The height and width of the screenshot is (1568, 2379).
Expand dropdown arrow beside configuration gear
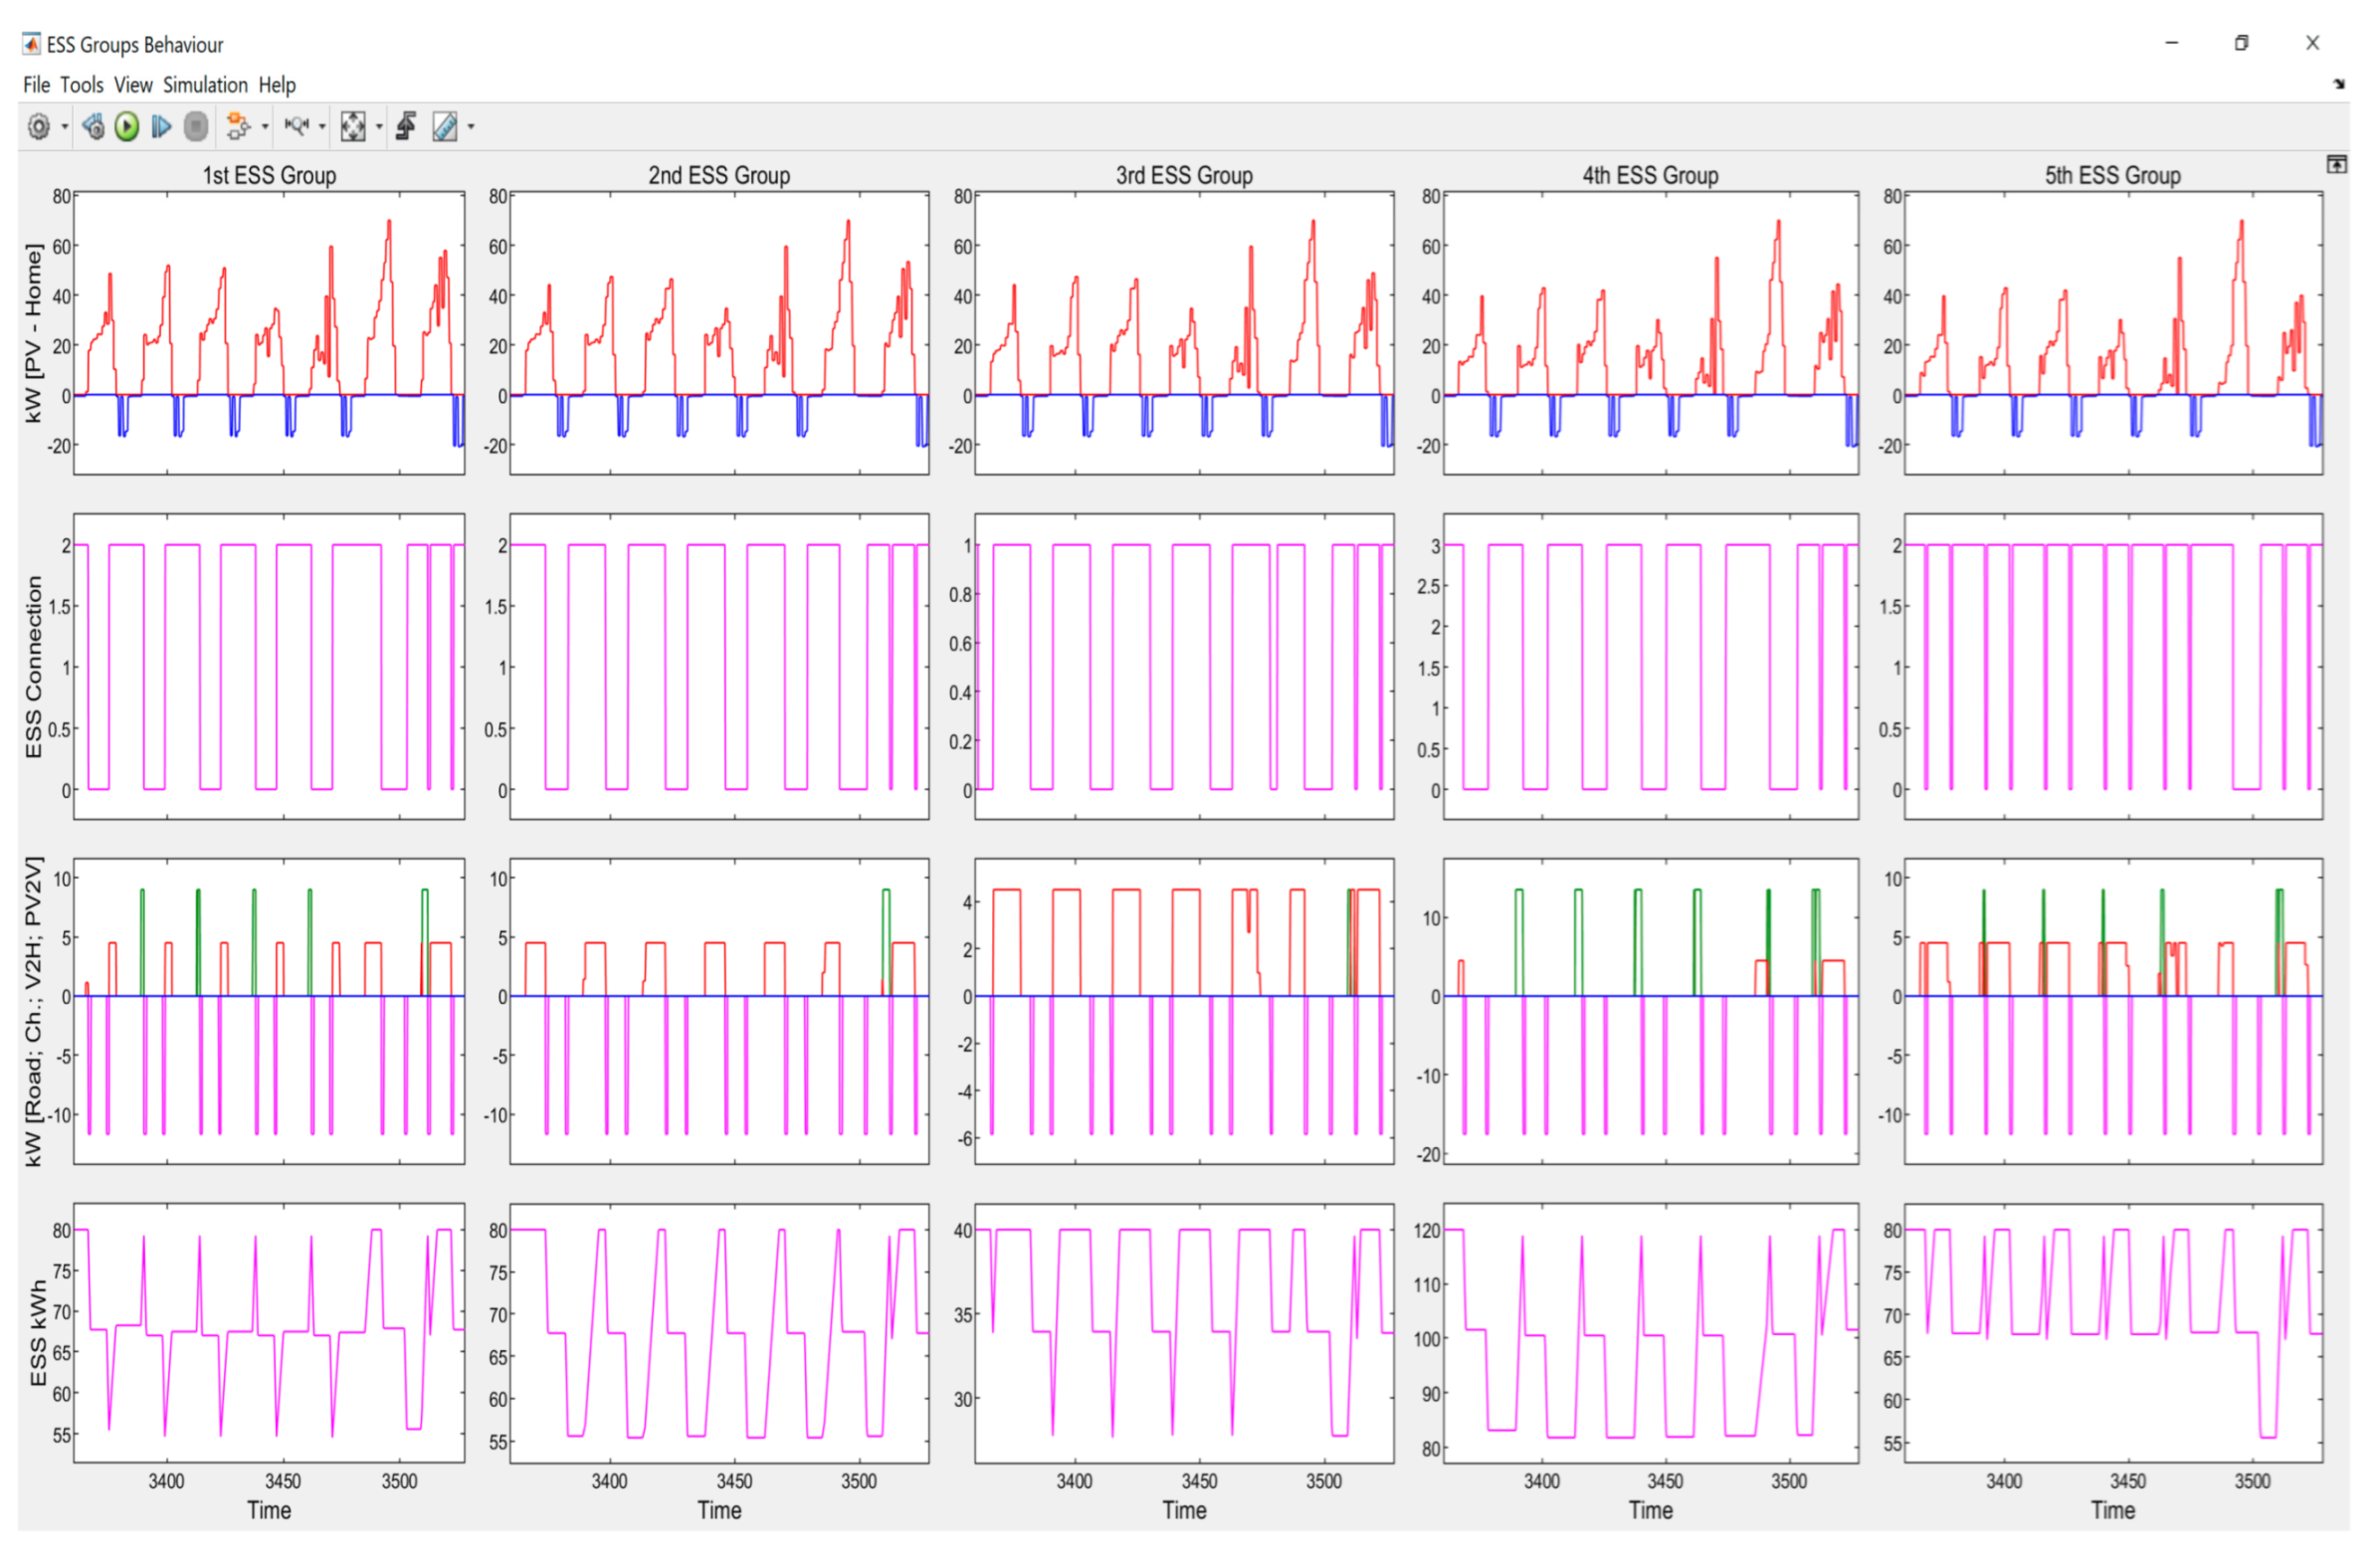pos(65,127)
